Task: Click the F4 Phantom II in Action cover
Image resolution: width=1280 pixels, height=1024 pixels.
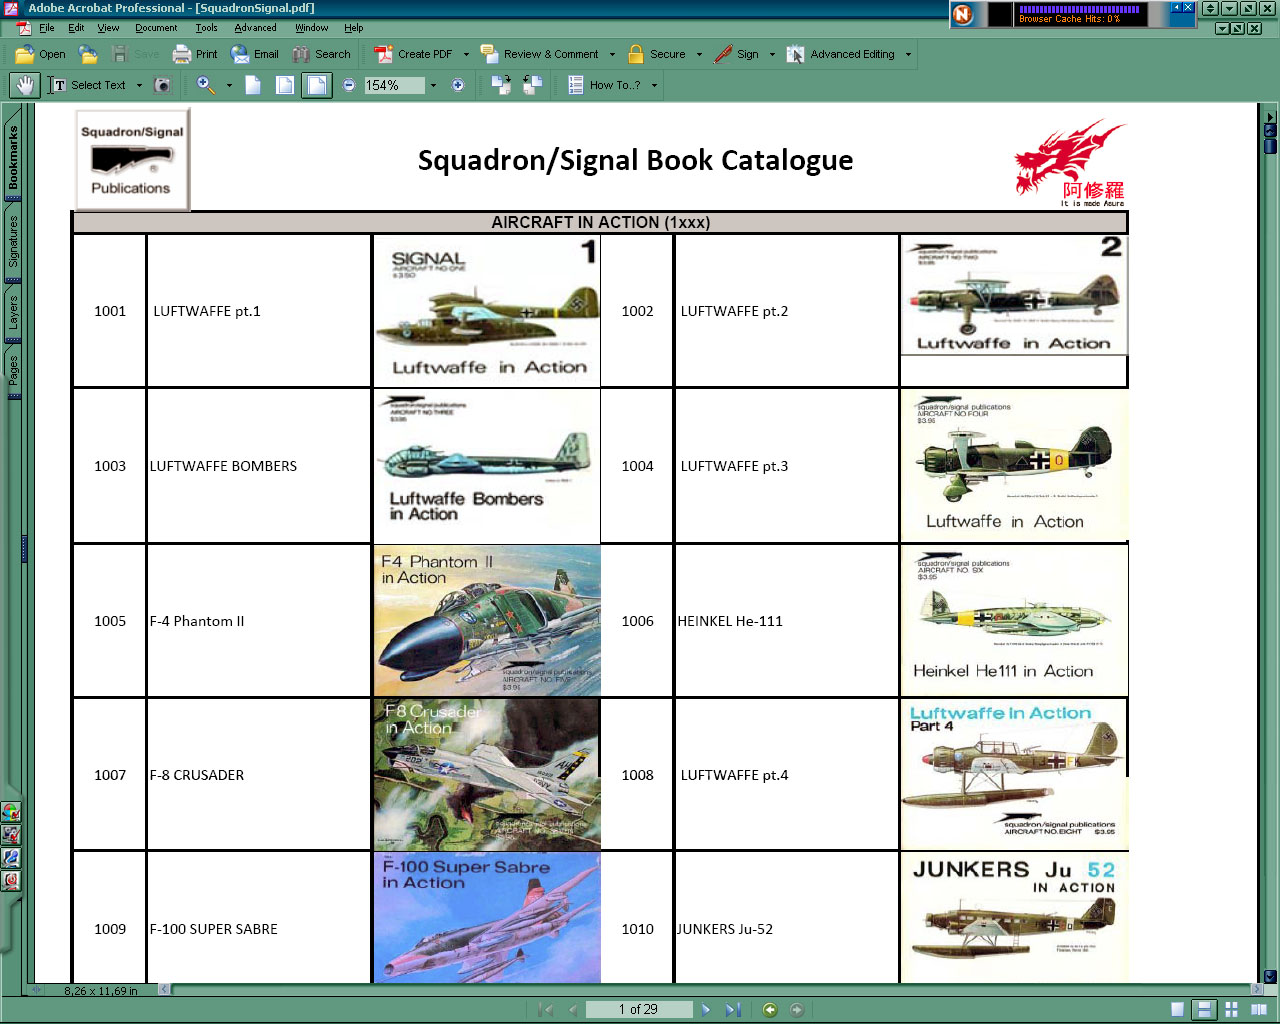Action: click(x=487, y=620)
